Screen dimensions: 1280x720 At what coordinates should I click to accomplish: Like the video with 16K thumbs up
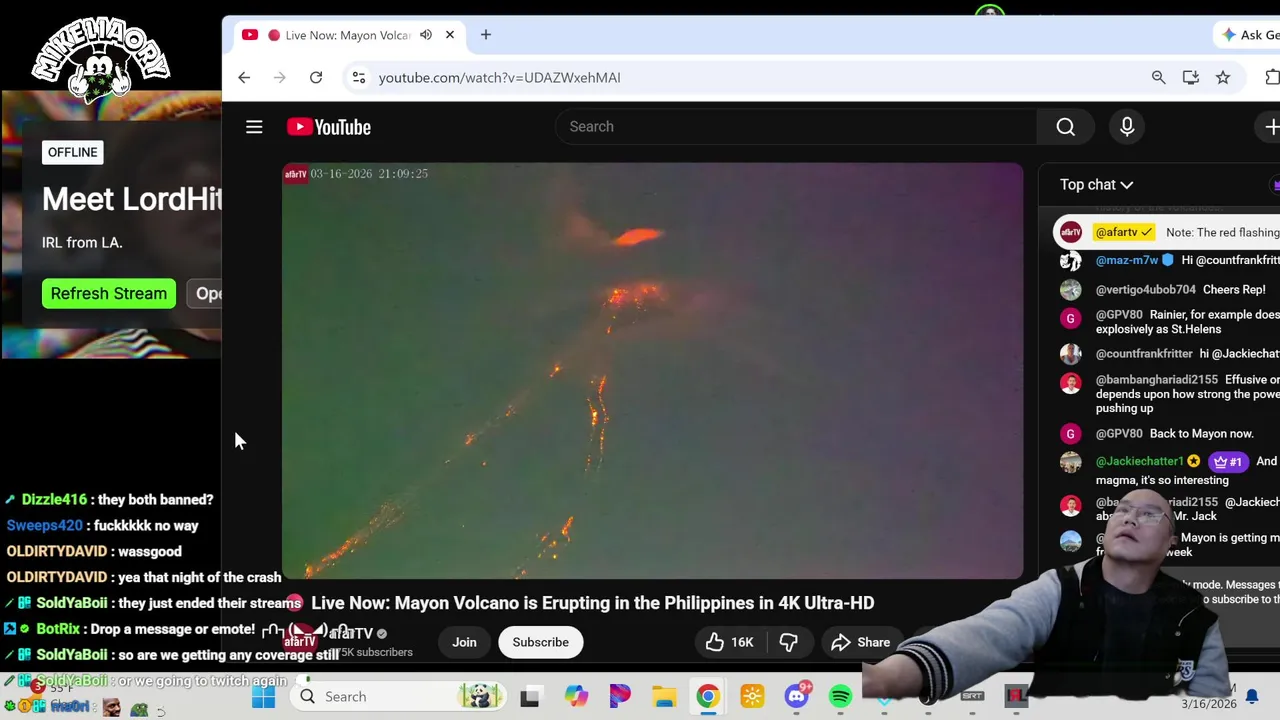tap(730, 642)
